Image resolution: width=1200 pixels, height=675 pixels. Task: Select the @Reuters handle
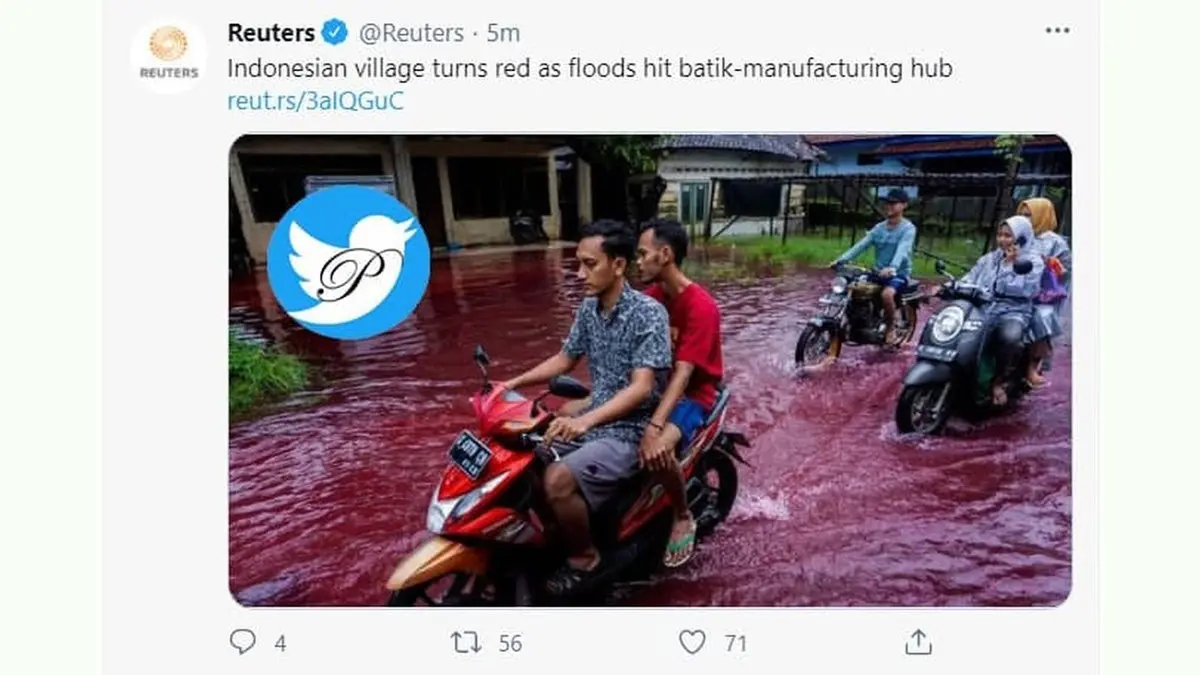(411, 33)
